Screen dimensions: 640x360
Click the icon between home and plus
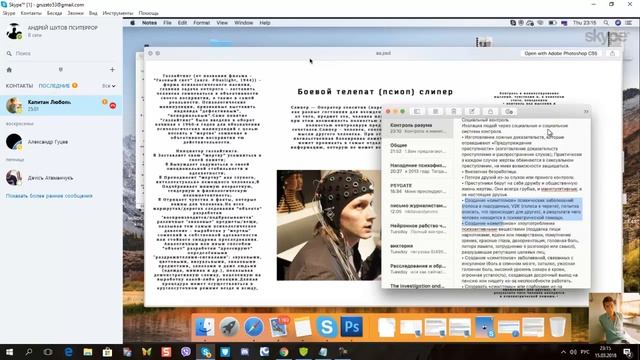[61, 70]
